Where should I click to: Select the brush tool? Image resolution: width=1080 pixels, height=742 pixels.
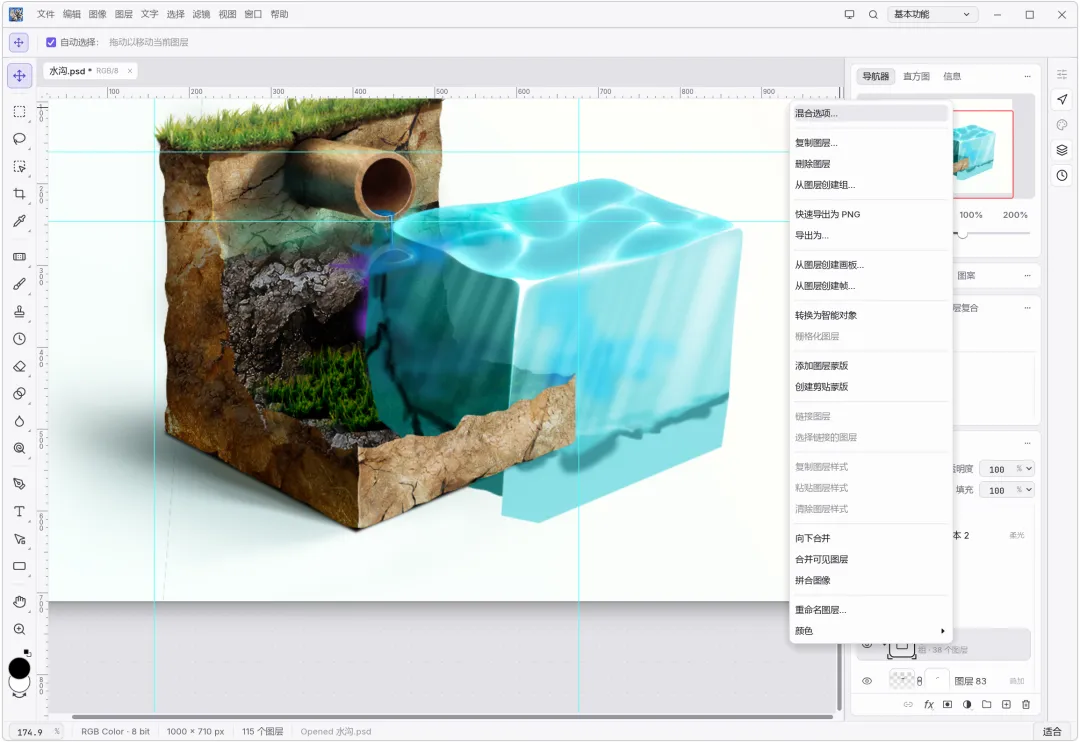[x=19, y=284]
